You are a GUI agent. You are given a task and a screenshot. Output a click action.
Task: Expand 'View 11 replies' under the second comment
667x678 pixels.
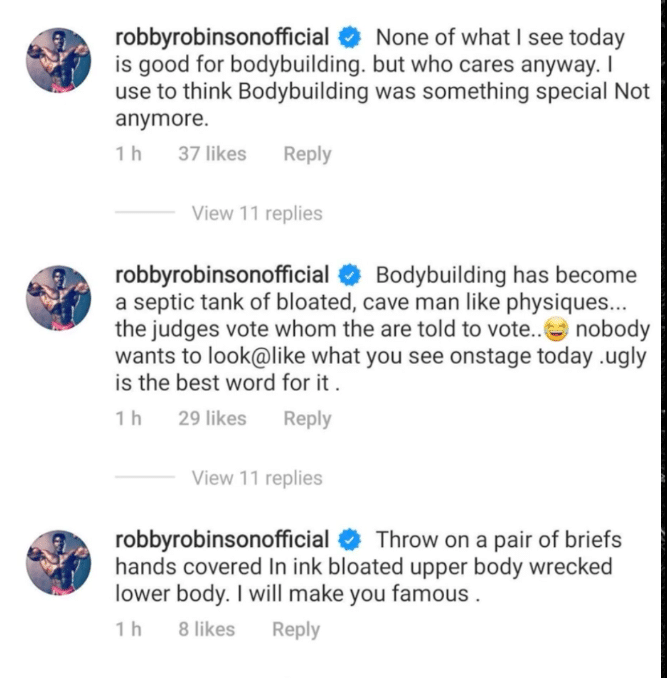pyautogui.click(x=257, y=478)
